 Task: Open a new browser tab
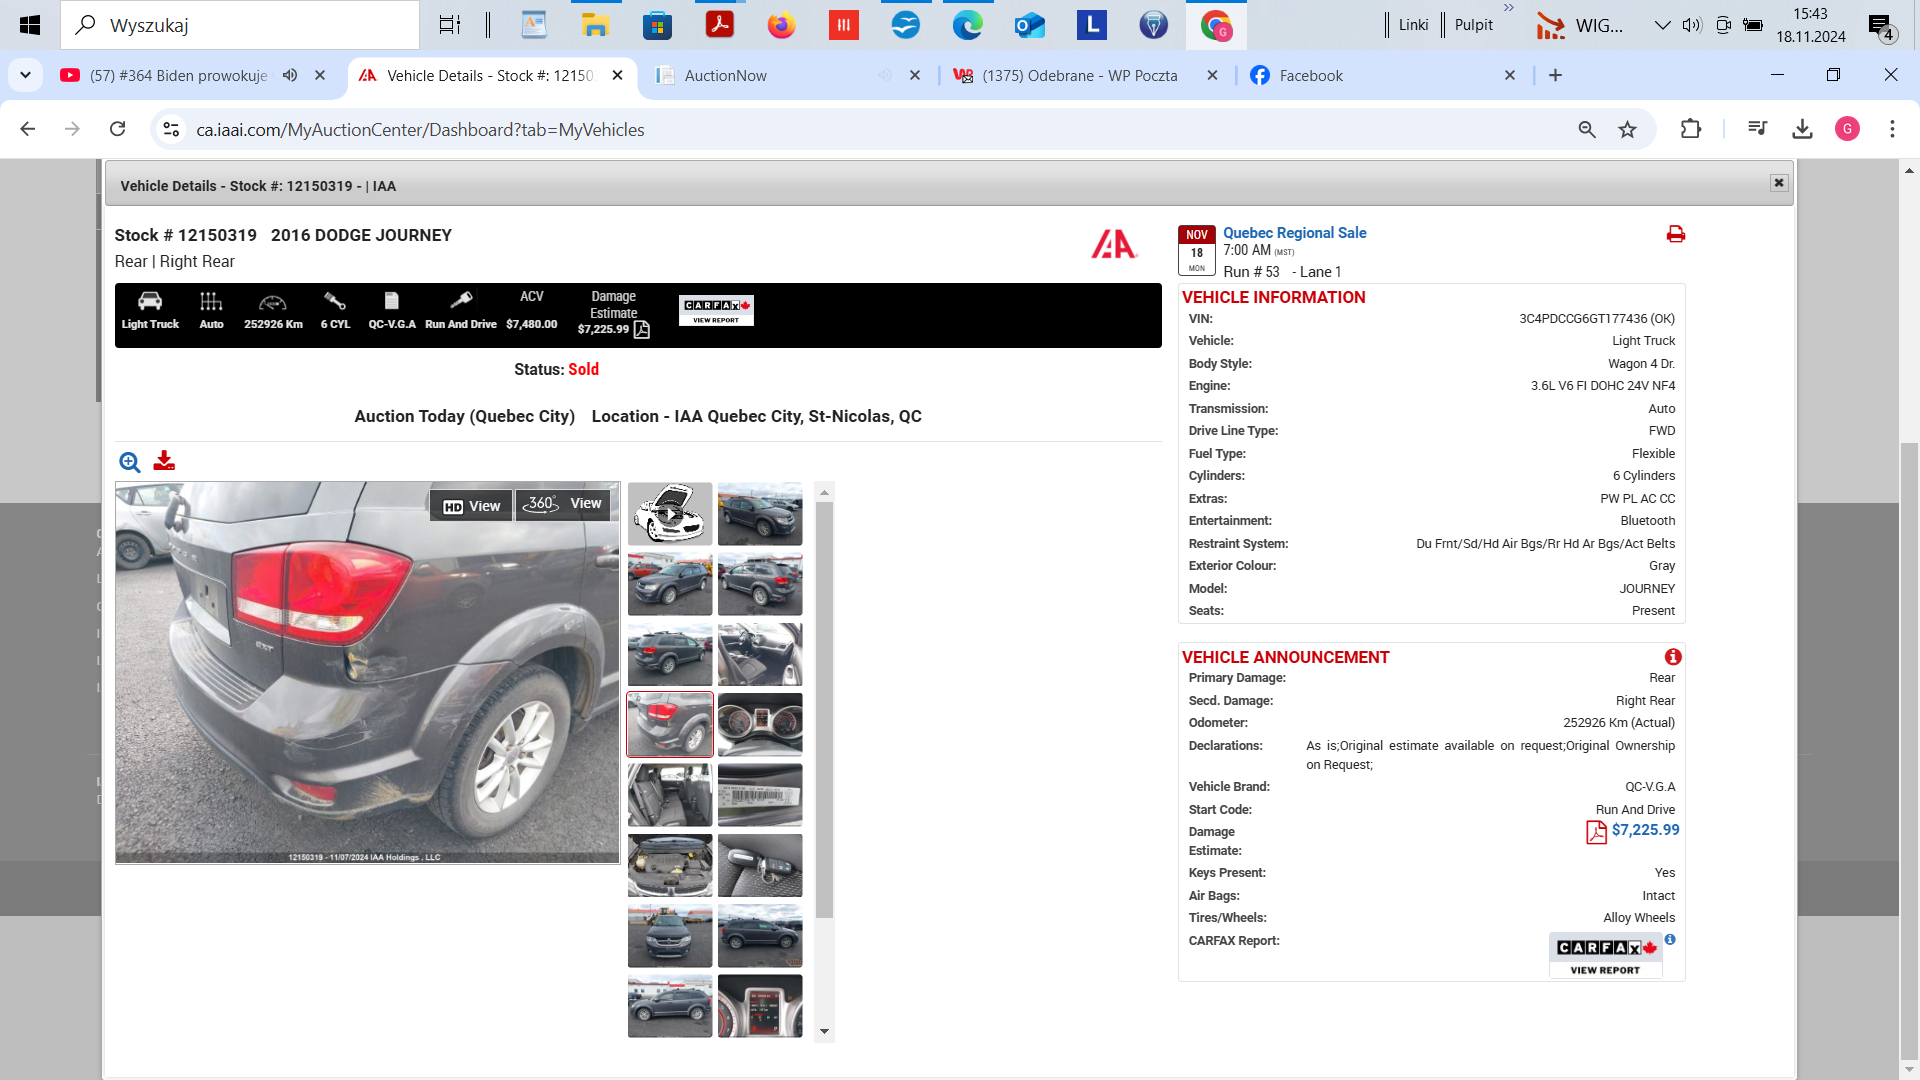tap(1555, 75)
